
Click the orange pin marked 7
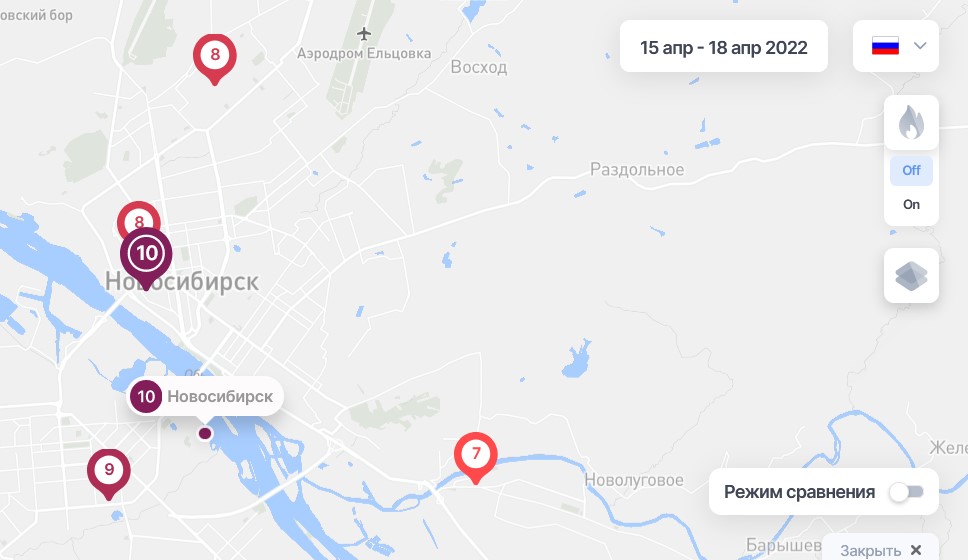coord(475,458)
